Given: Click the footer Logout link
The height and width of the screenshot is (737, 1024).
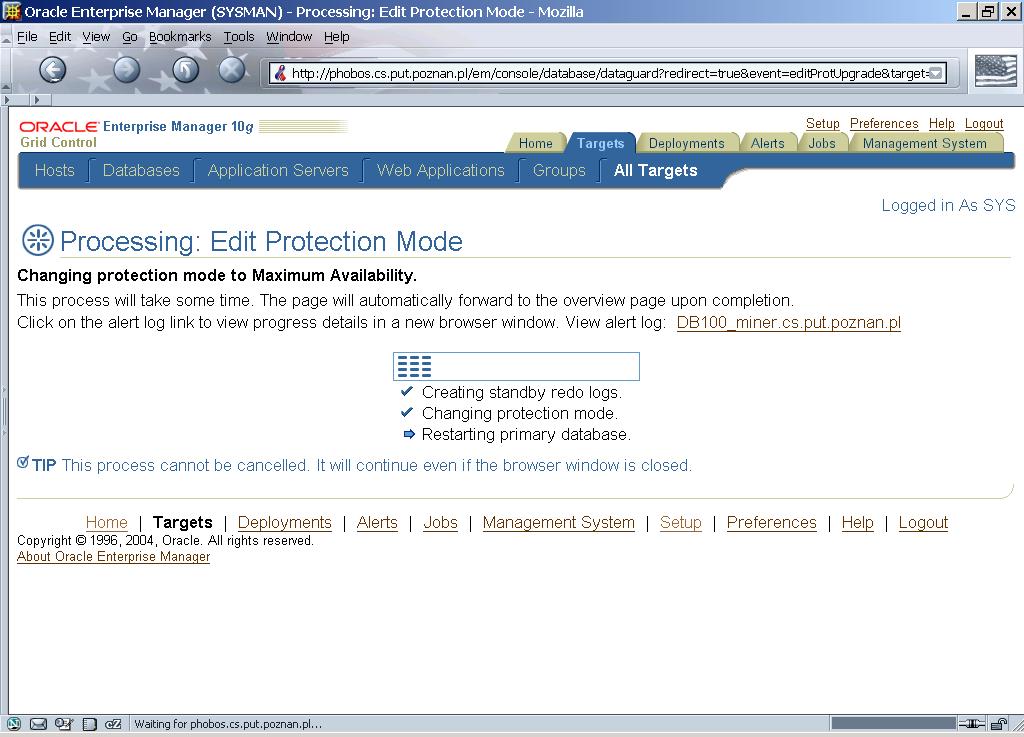Looking at the screenshot, I should click(x=923, y=522).
